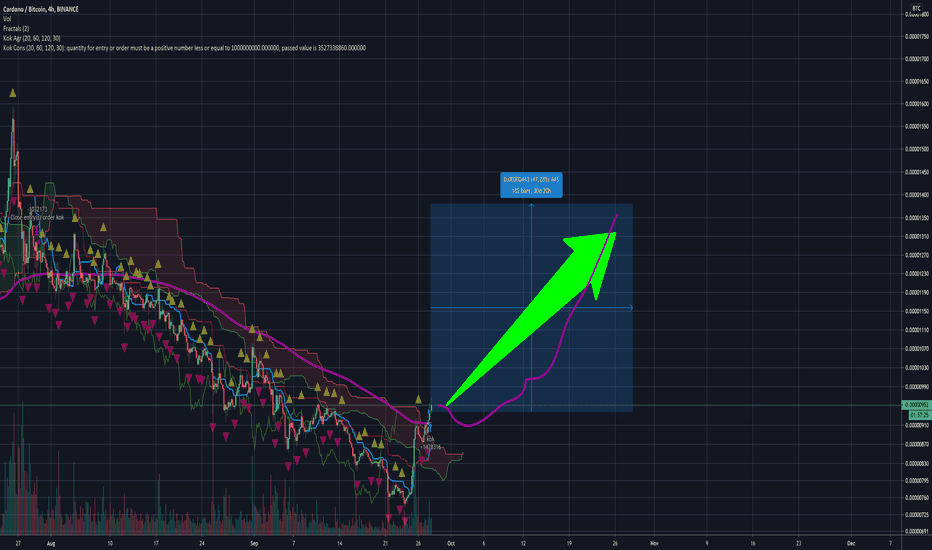Click the 0.00001030 price axis label
Image resolution: width=932 pixels, height=550 pixels.
(917, 368)
